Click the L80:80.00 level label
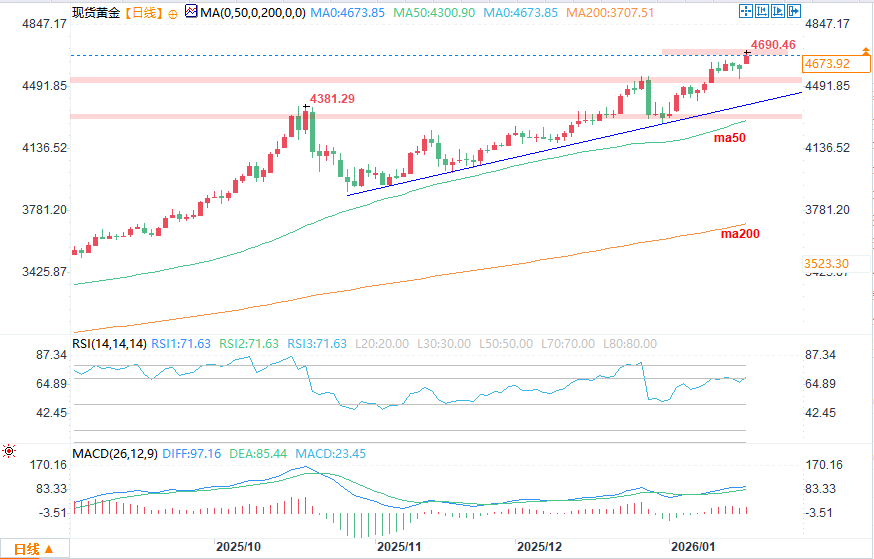Viewport: 874px width, 559px height. [630, 344]
